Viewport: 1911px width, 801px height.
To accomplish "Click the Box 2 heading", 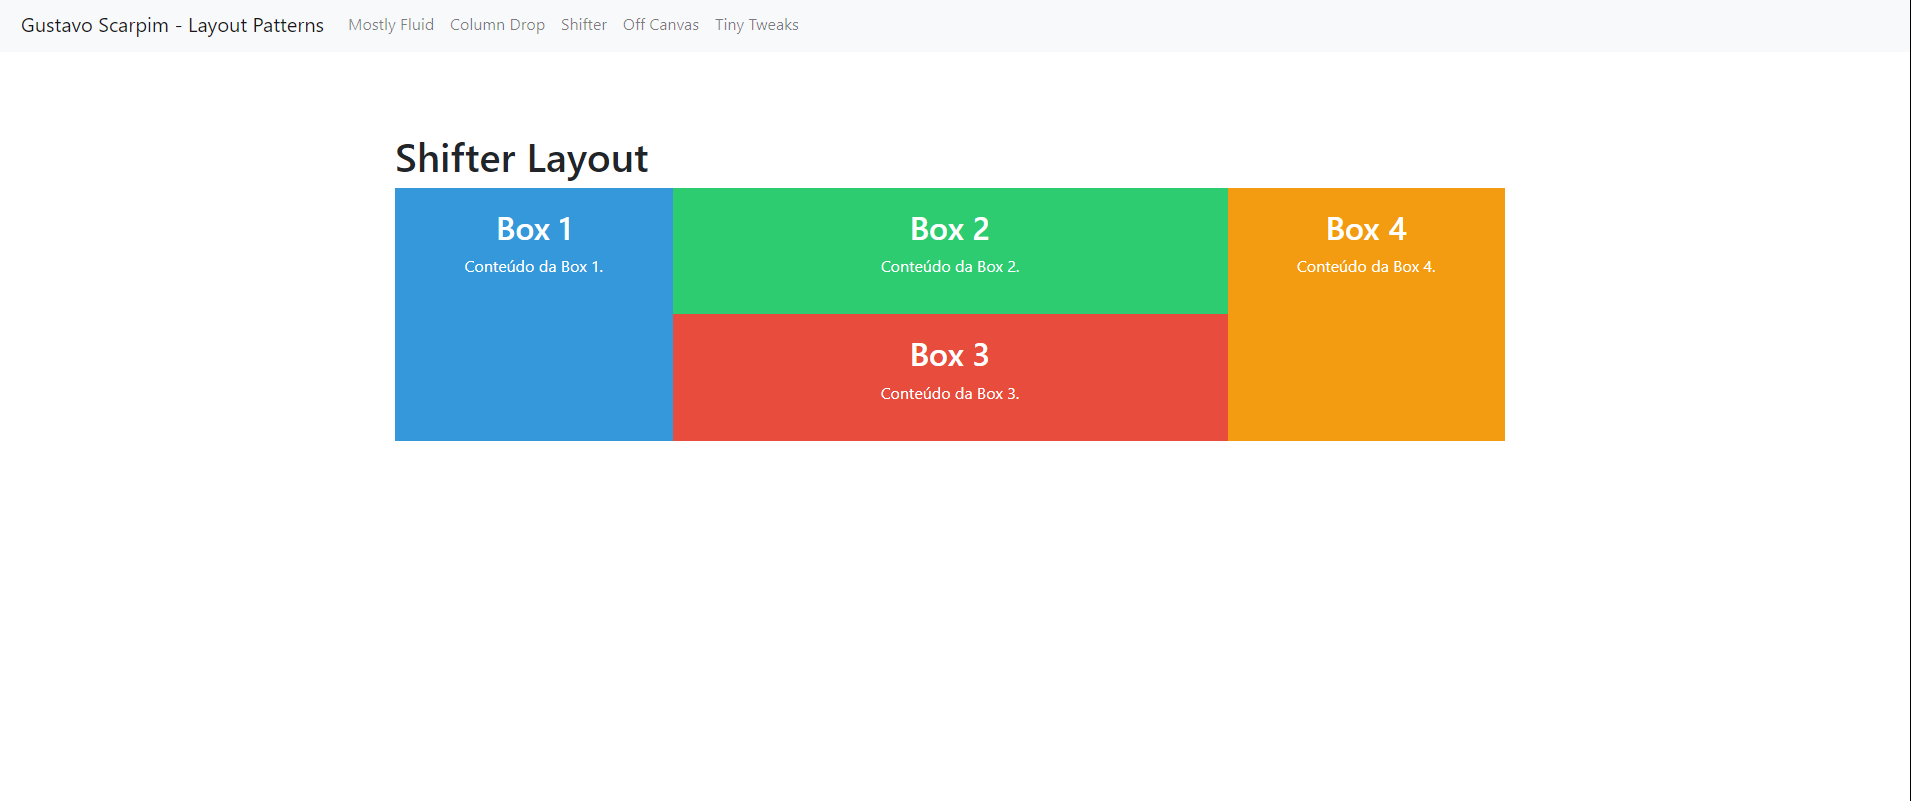I will [x=950, y=229].
